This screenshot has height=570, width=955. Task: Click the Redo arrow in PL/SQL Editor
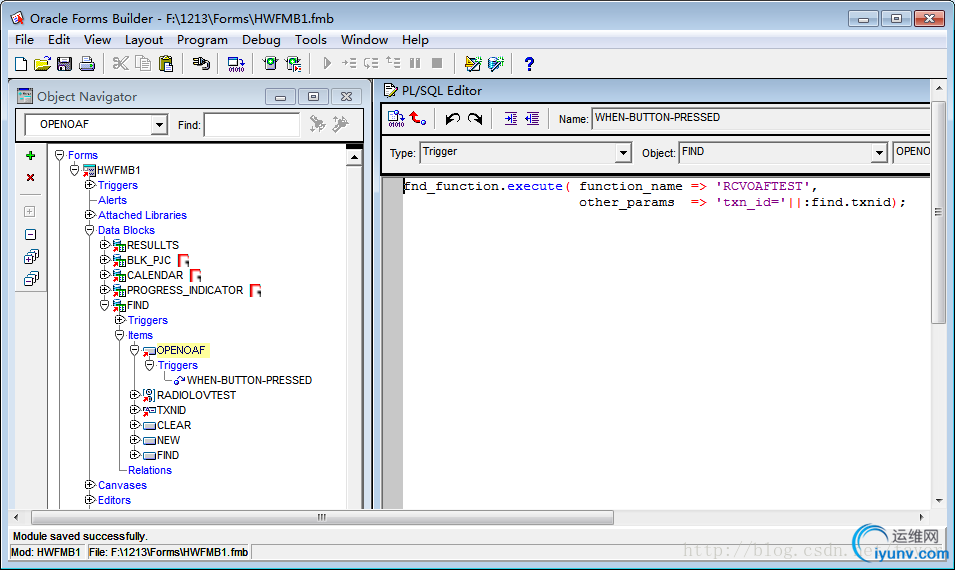[475, 119]
